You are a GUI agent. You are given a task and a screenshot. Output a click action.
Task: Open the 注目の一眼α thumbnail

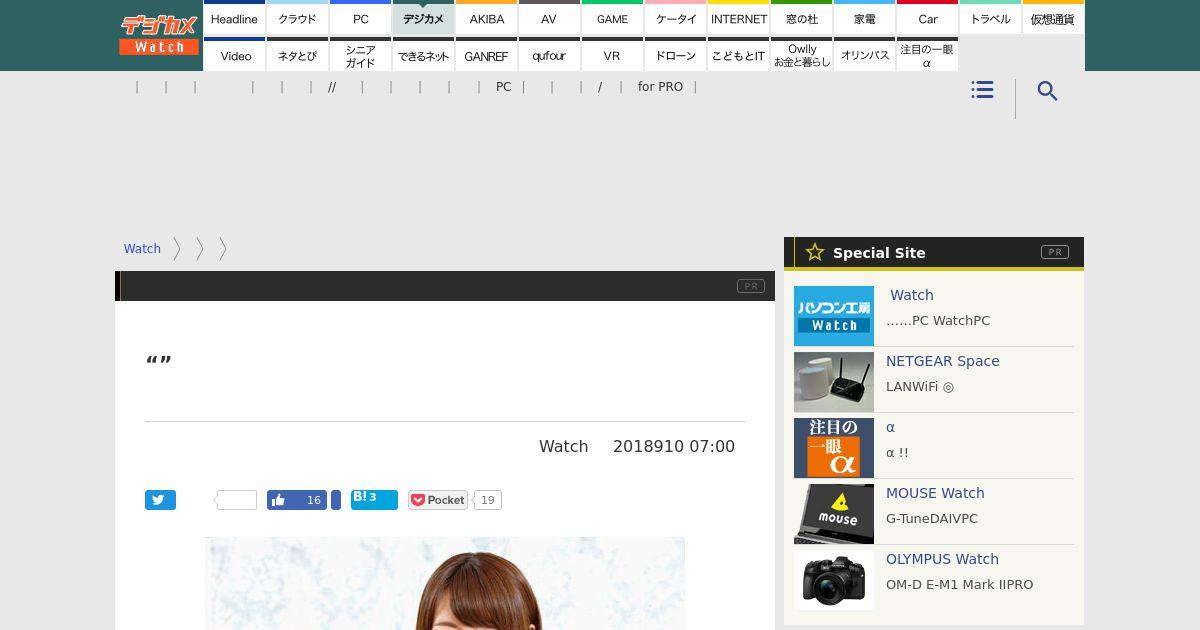[x=834, y=448]
